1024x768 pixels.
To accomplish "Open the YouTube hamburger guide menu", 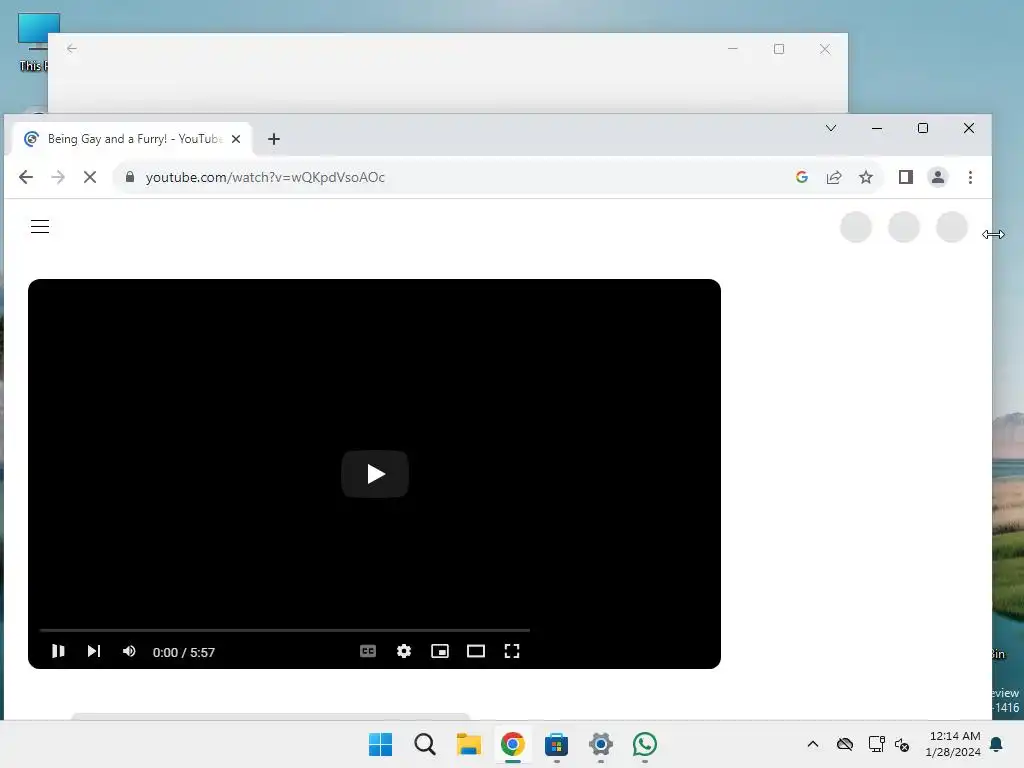I will pyautogui.click(x=40, y=227).
